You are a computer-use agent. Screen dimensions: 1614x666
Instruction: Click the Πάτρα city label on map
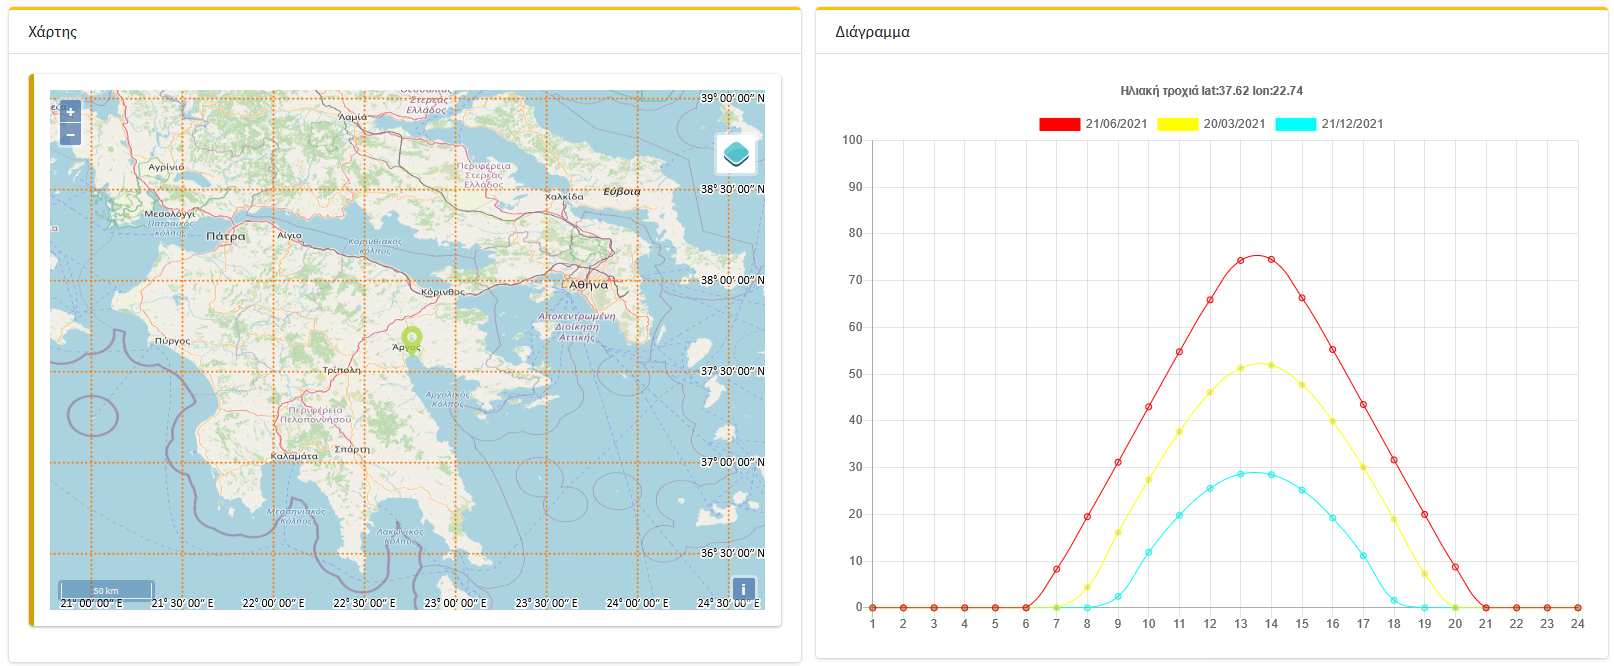click(x=225, y=237)
